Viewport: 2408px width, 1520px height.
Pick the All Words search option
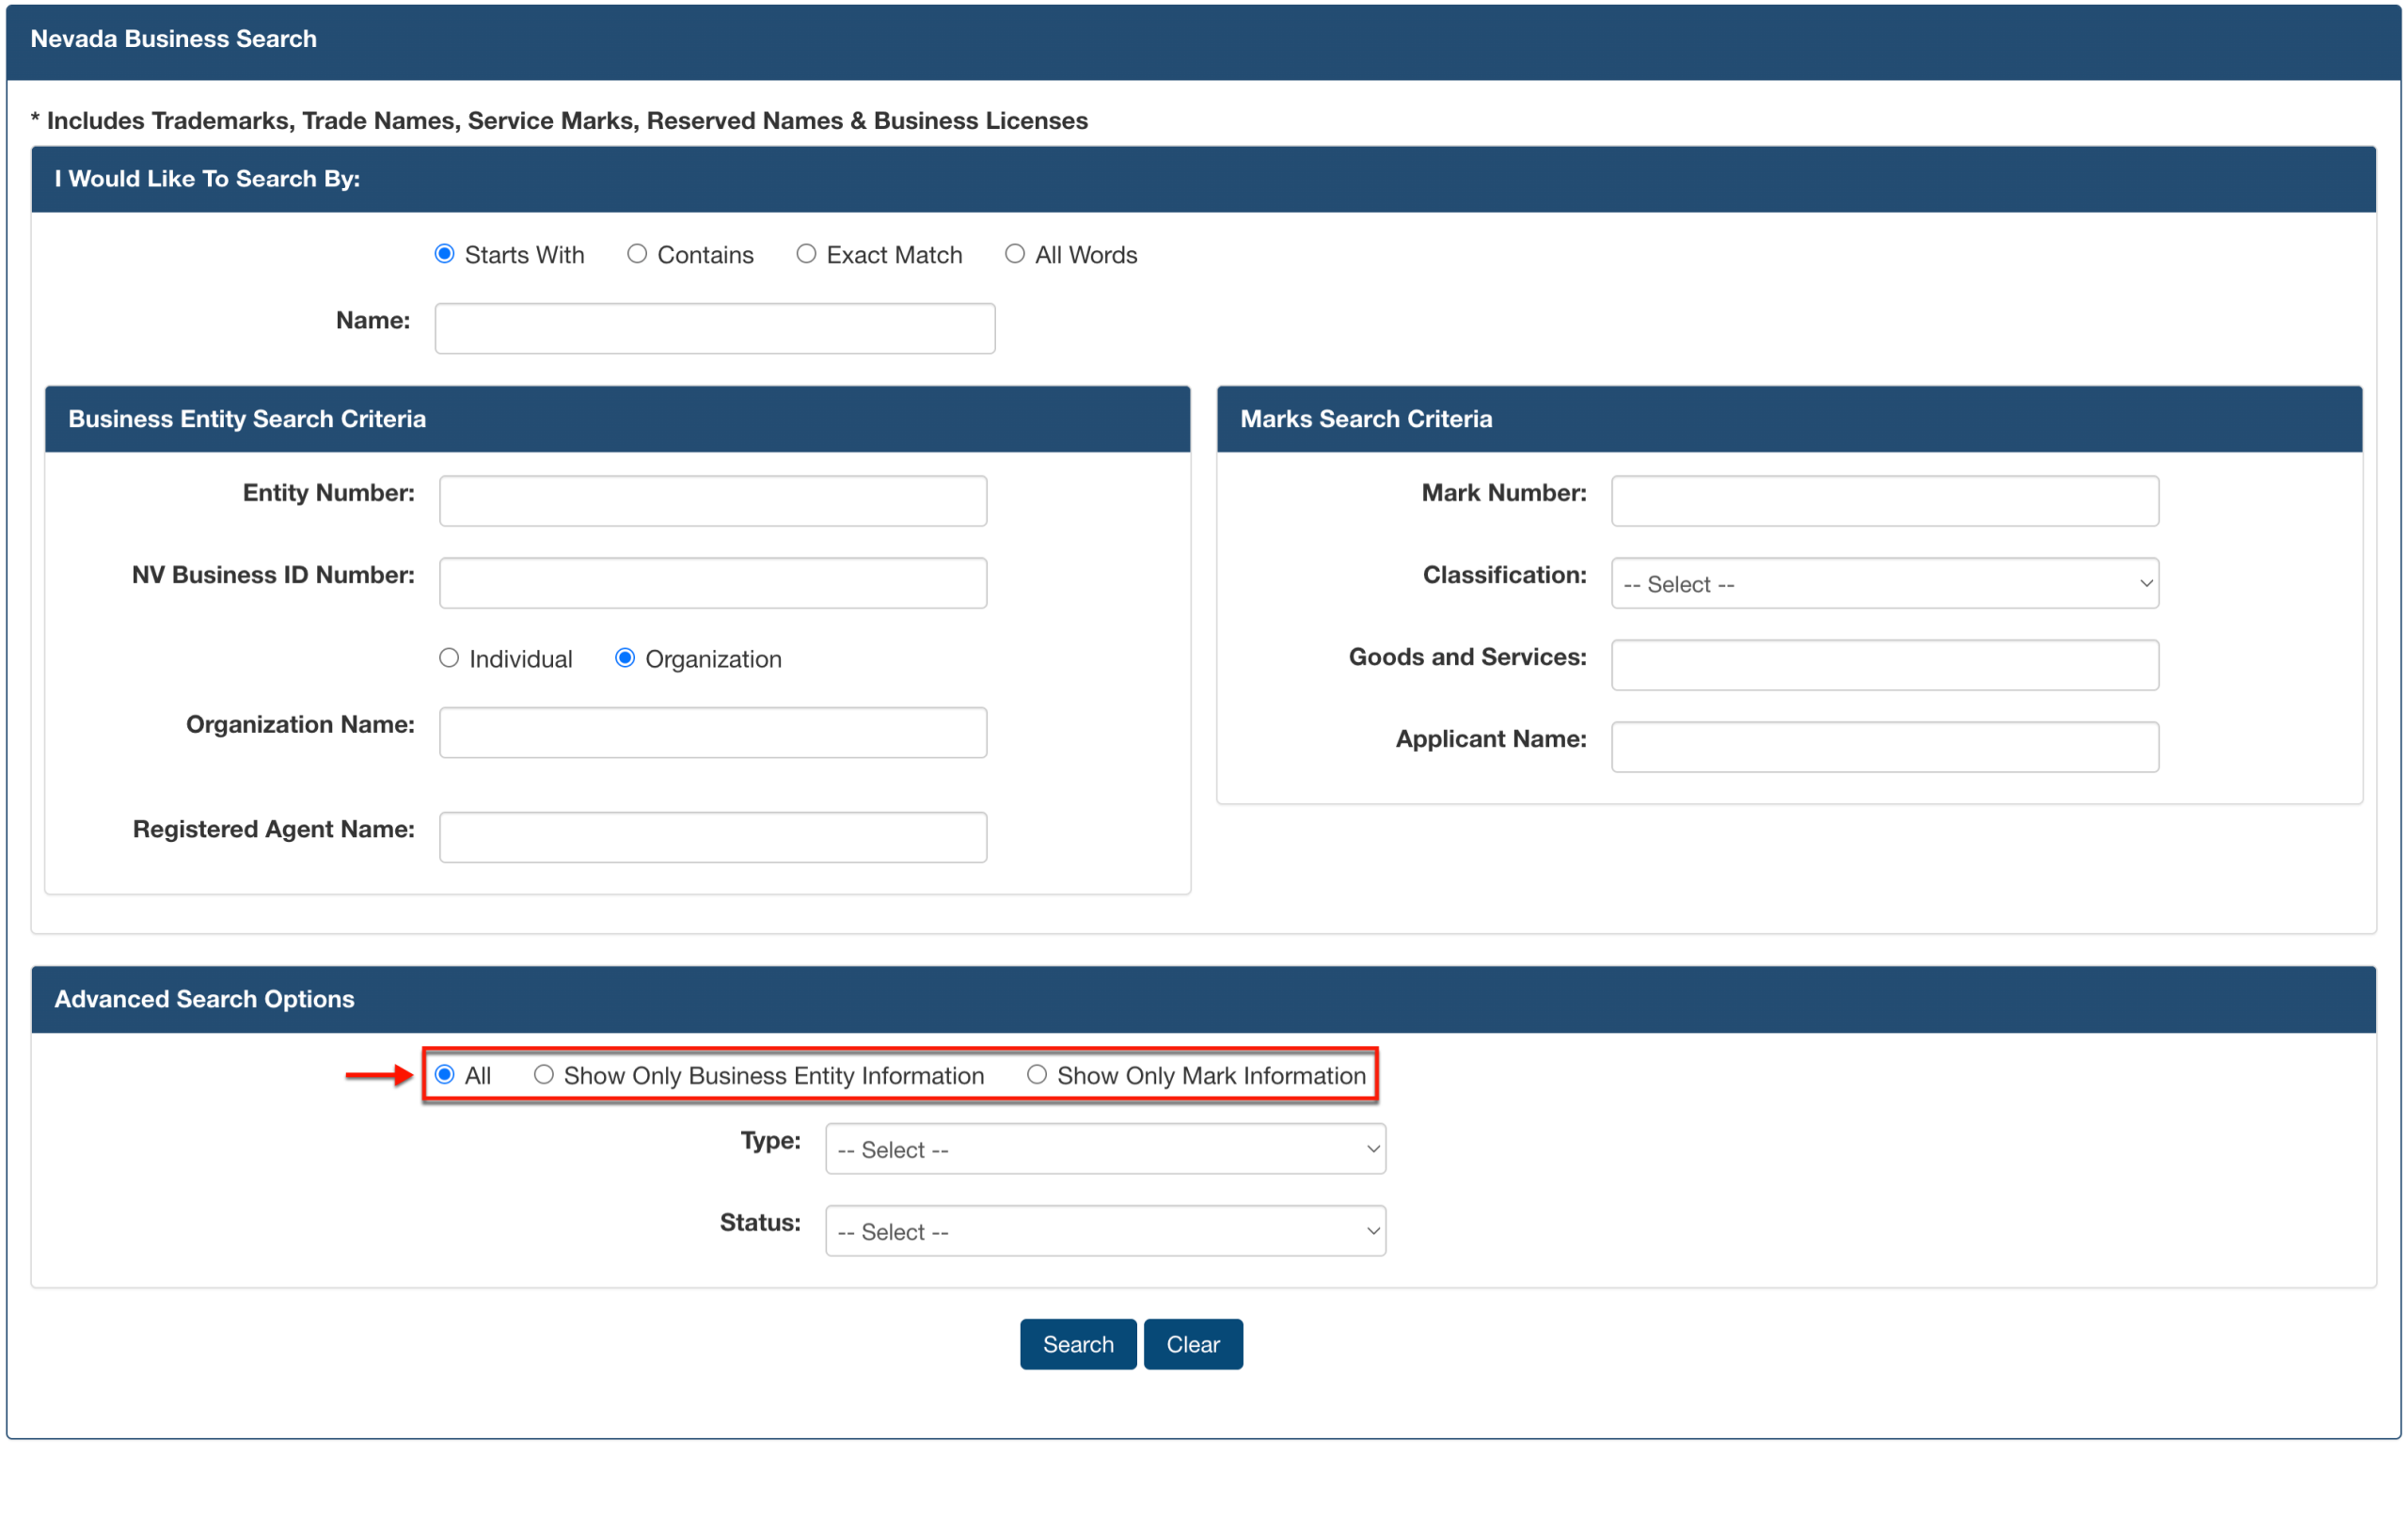pyautogui.click(x=1015, y=254)
